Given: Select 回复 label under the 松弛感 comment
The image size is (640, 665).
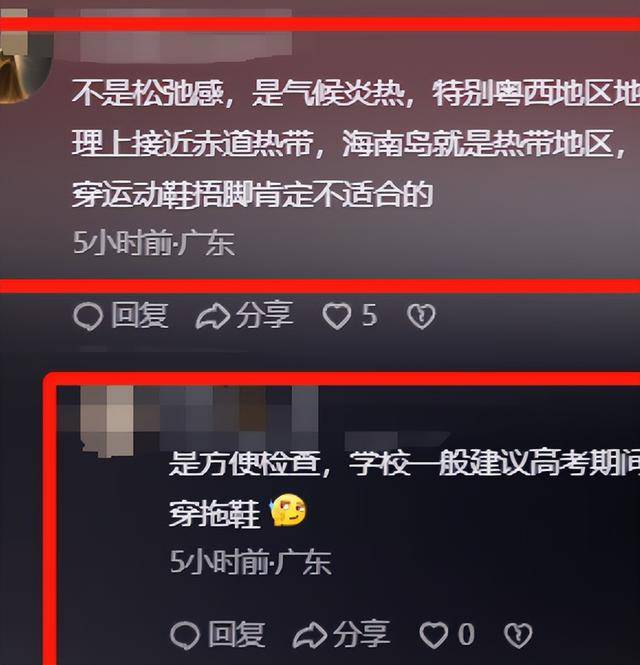Looking at the screenshot, I should (140, 316).
